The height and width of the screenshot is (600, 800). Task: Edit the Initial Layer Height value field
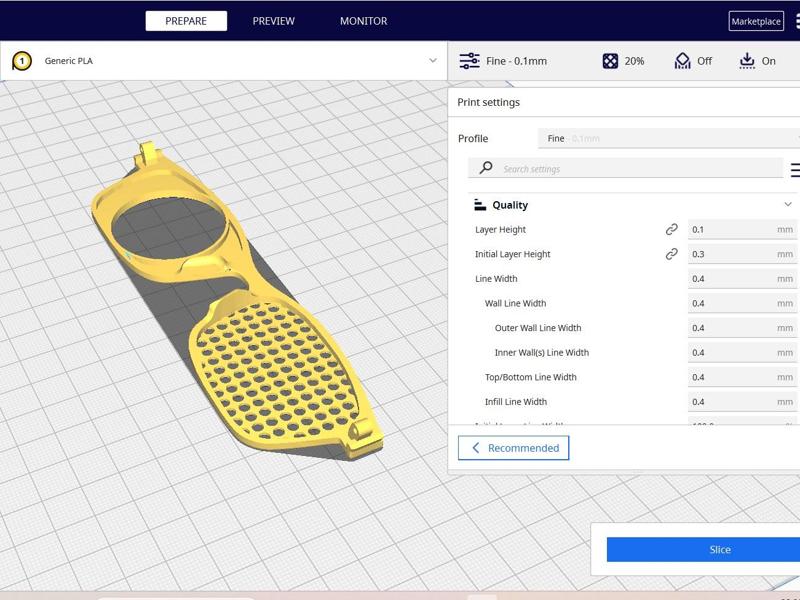(742, 254)
